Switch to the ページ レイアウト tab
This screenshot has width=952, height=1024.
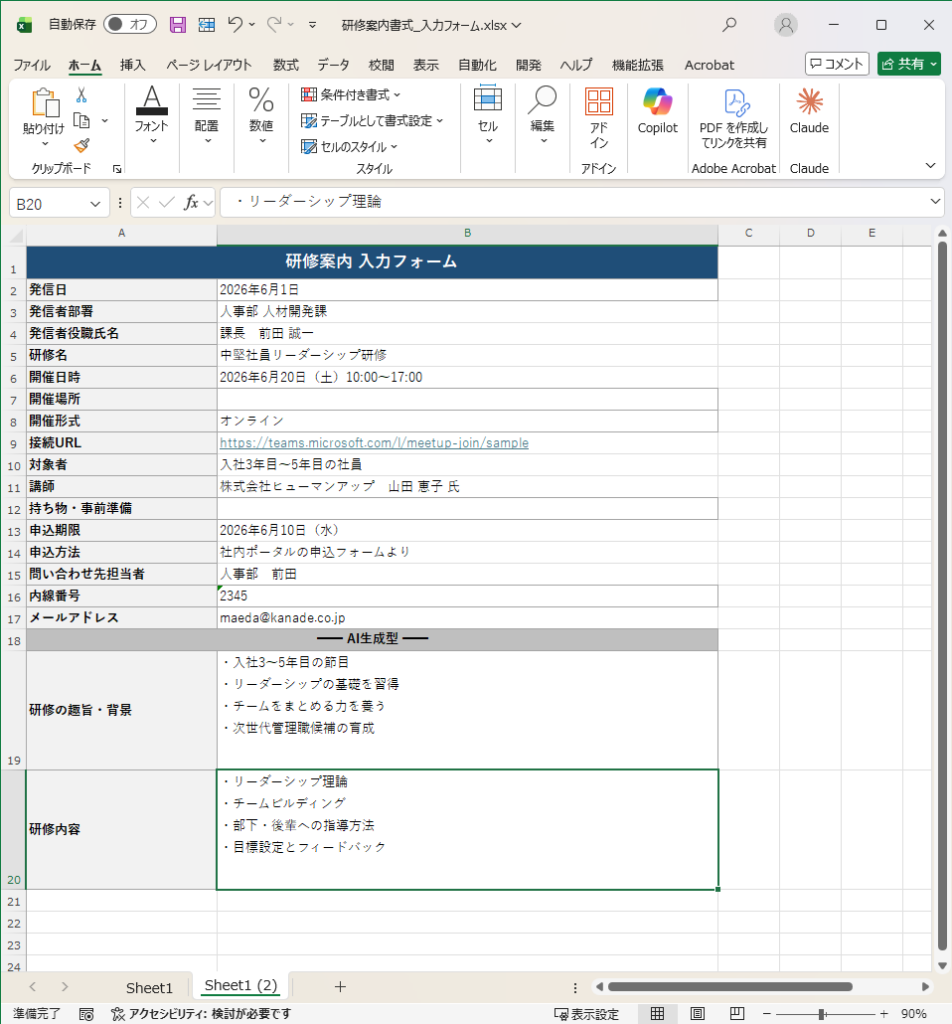(208, 65)
